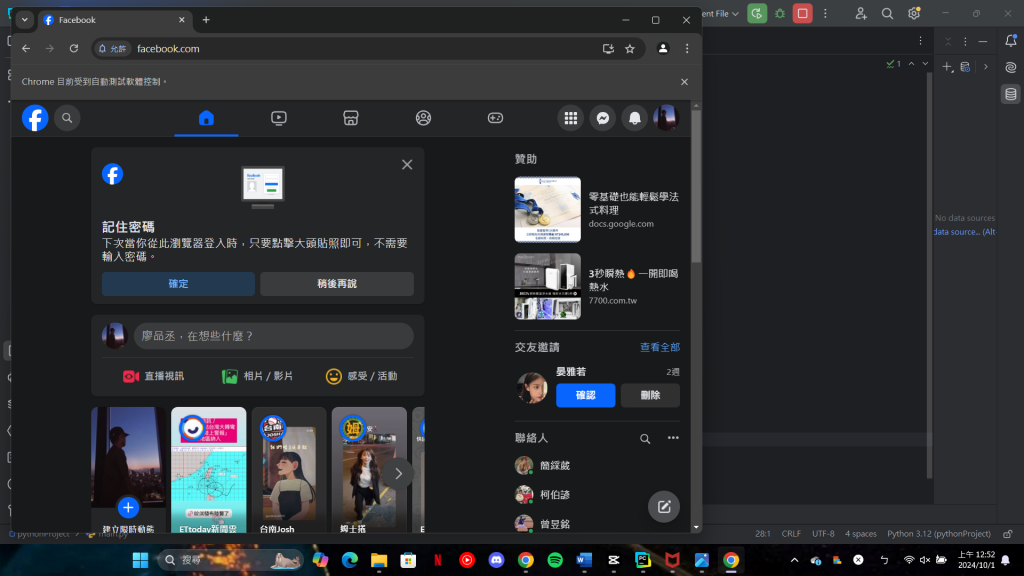The width and height of the screenshot is (1024, 576).
Task: Open PyCharm settings gear icon
Action: (x=914, y=13)
